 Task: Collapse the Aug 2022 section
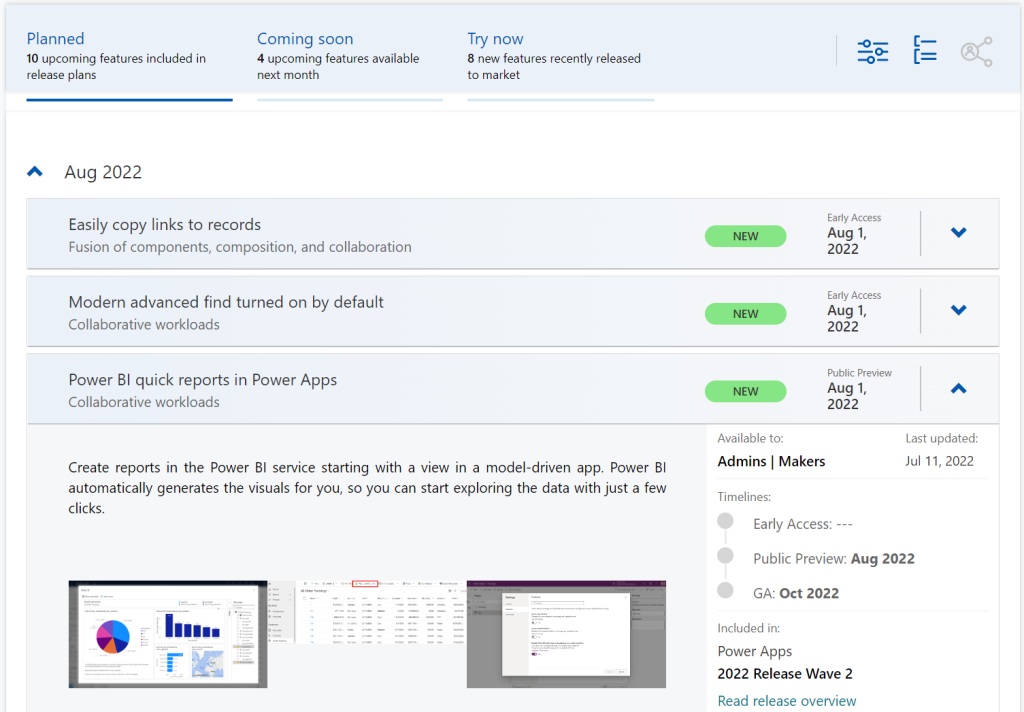(x=35, y=172)
